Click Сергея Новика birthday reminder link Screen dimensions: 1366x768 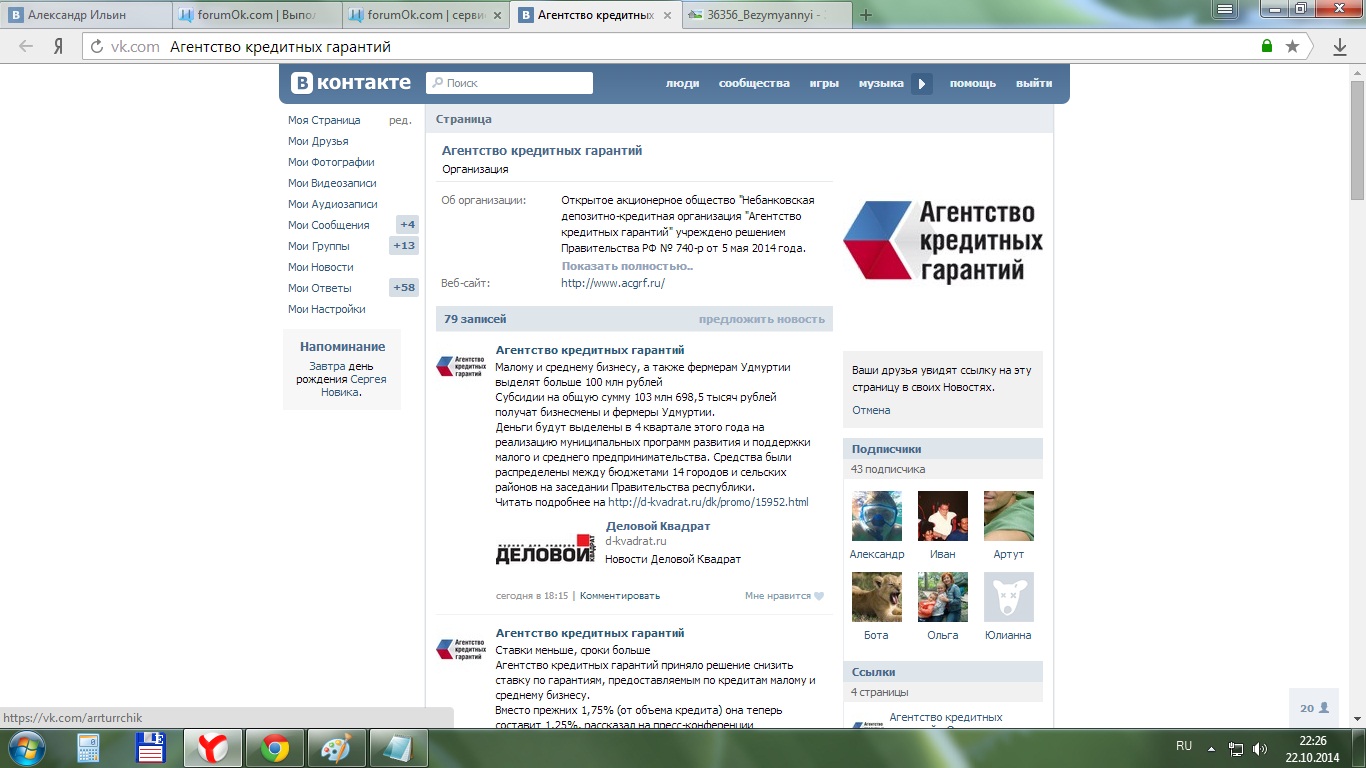tap(354, 386)
